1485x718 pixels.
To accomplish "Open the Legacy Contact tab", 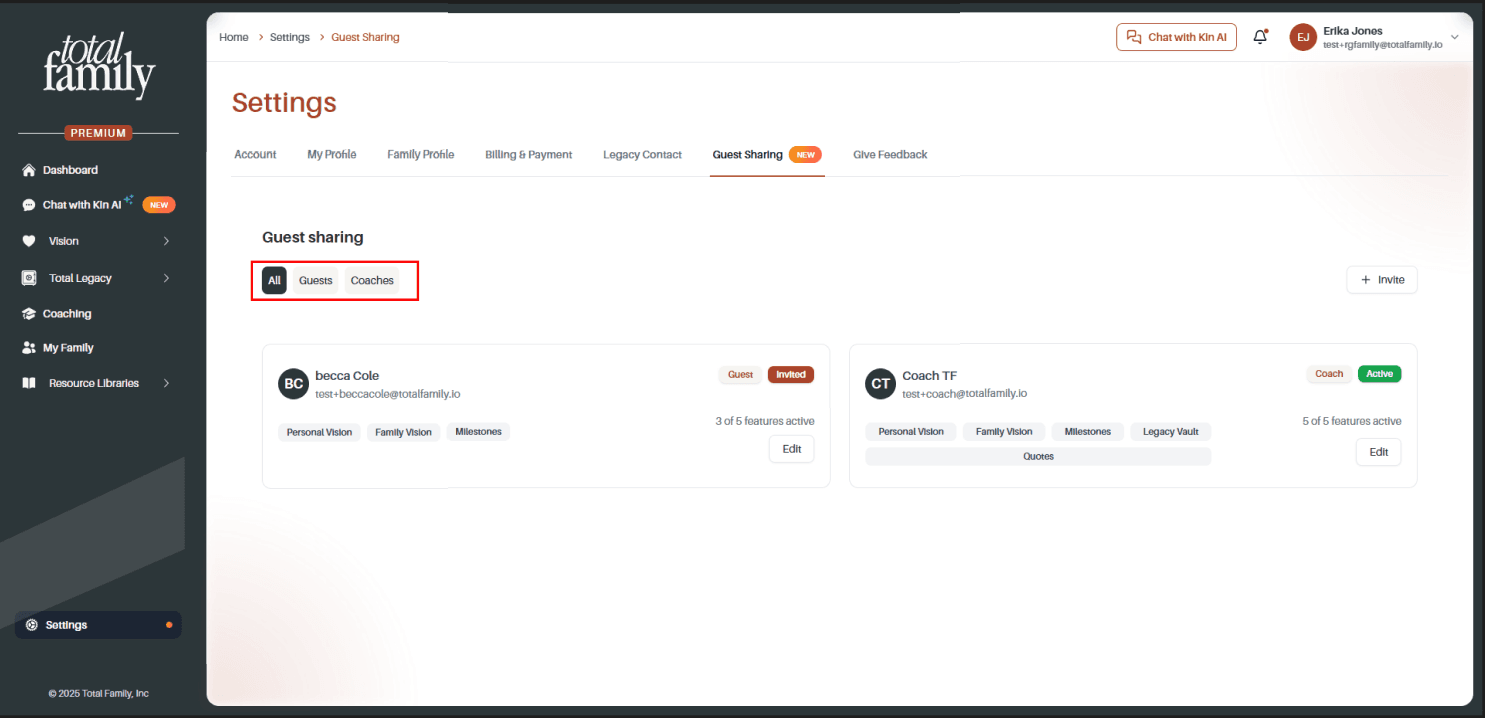I will click(642, 155).
